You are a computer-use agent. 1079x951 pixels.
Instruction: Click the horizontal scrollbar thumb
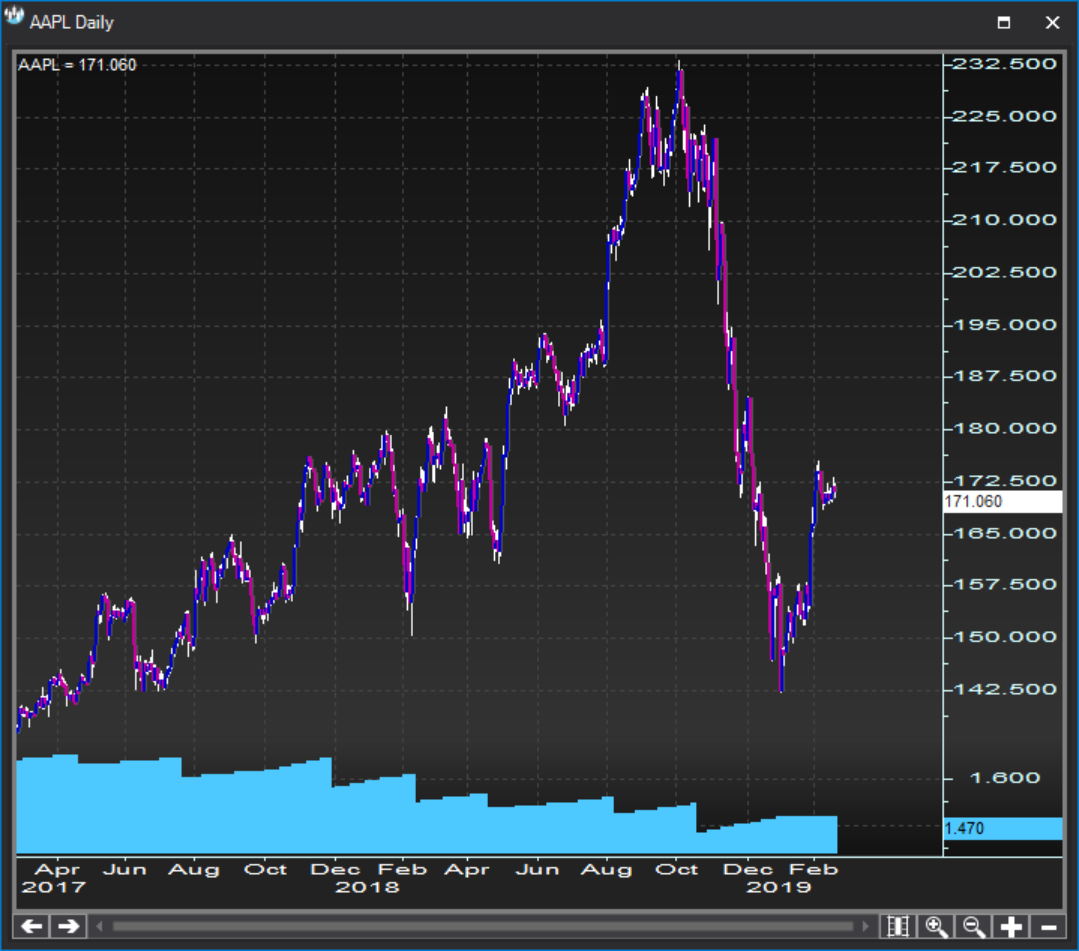pyautogui.click(x=482, y=926)
